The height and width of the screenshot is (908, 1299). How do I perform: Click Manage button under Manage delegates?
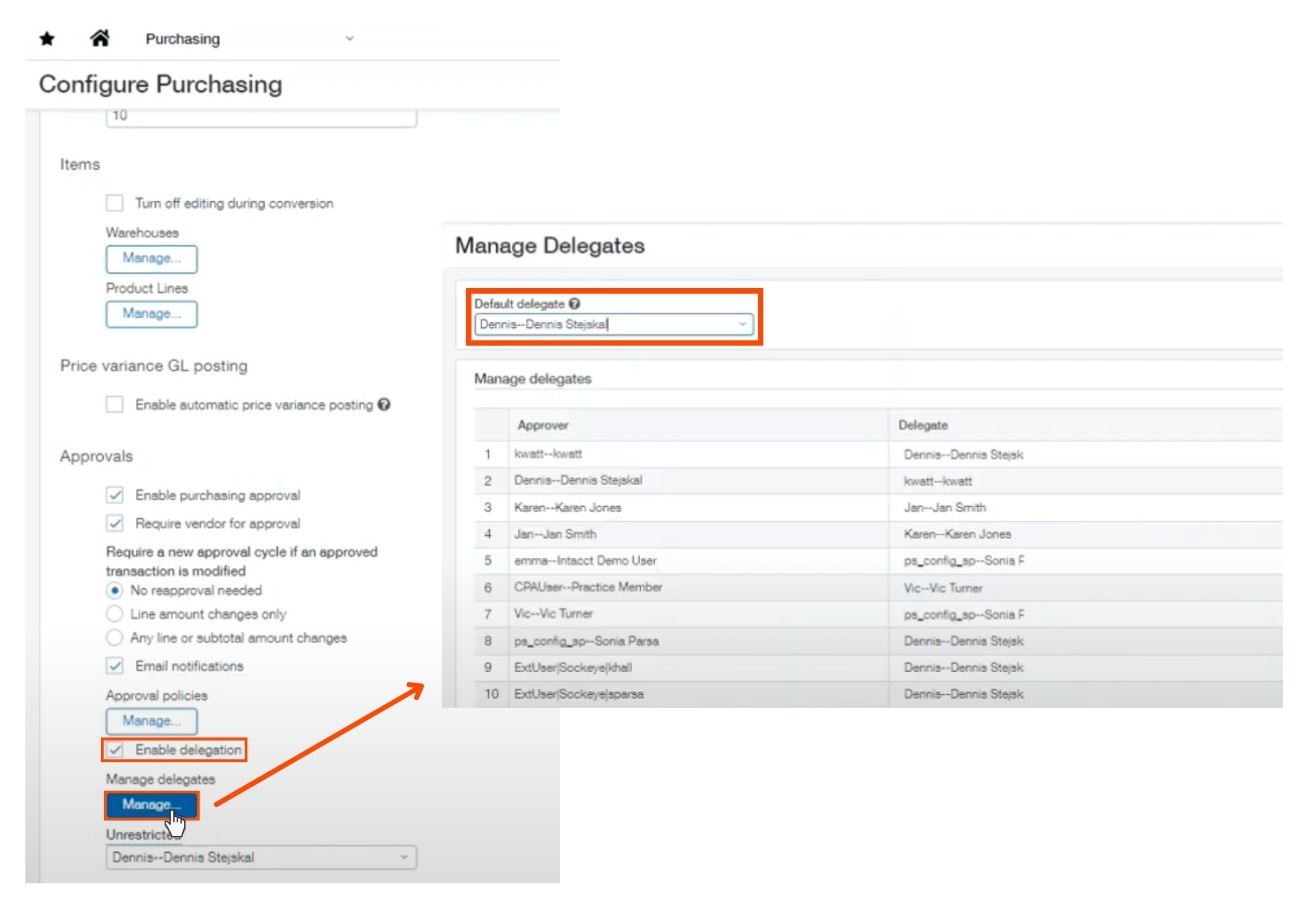[152, 805]
